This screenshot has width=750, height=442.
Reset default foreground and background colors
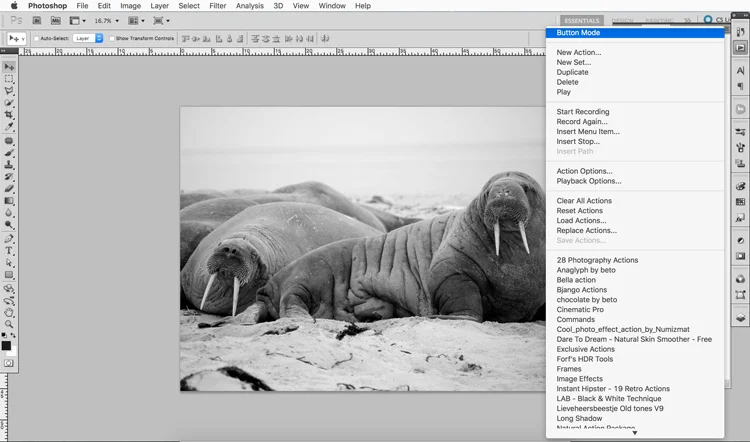(4, 335)
